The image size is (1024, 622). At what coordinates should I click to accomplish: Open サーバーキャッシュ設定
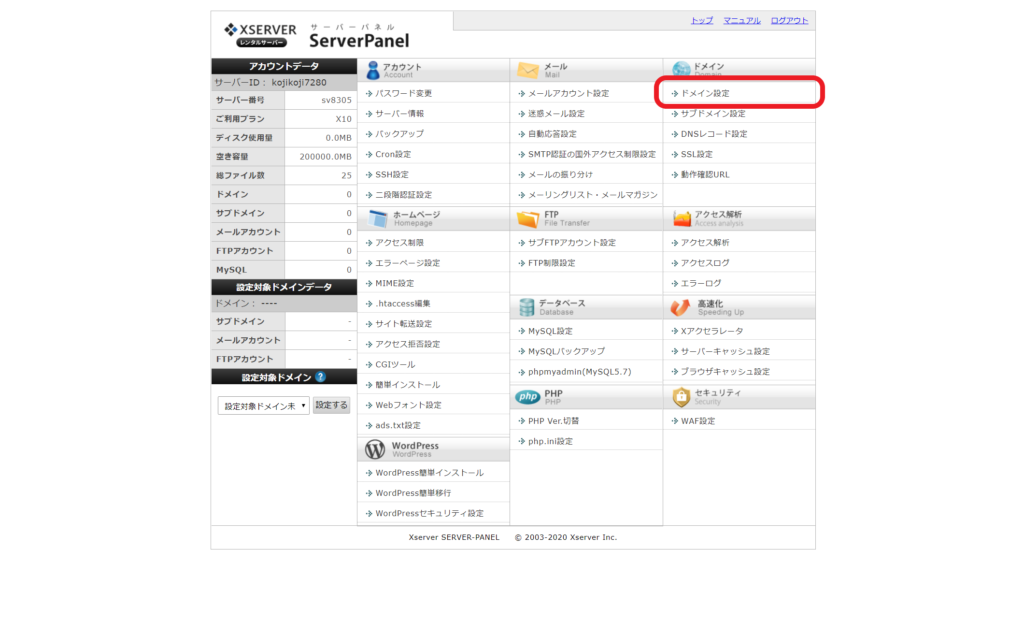click(726, 352)
